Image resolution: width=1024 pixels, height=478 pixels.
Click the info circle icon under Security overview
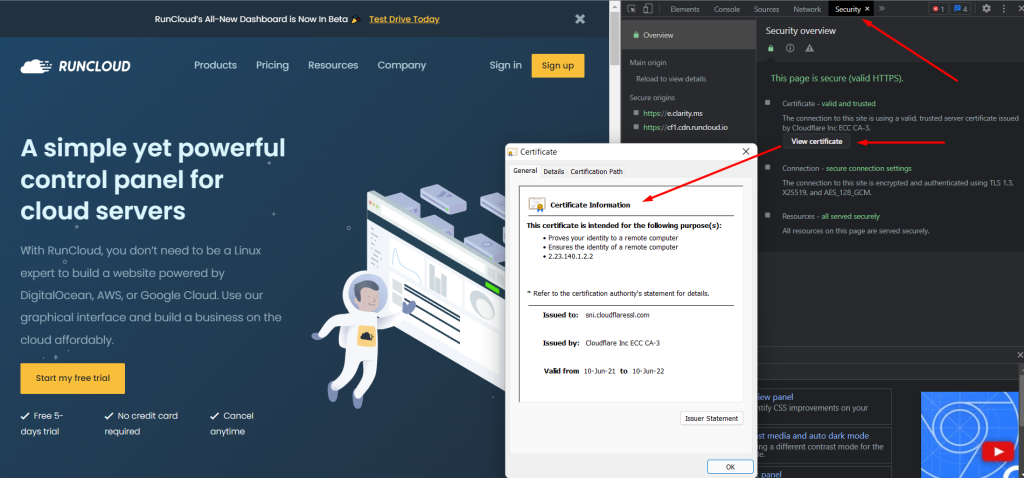pyautogui.click(x=790, y=48)
